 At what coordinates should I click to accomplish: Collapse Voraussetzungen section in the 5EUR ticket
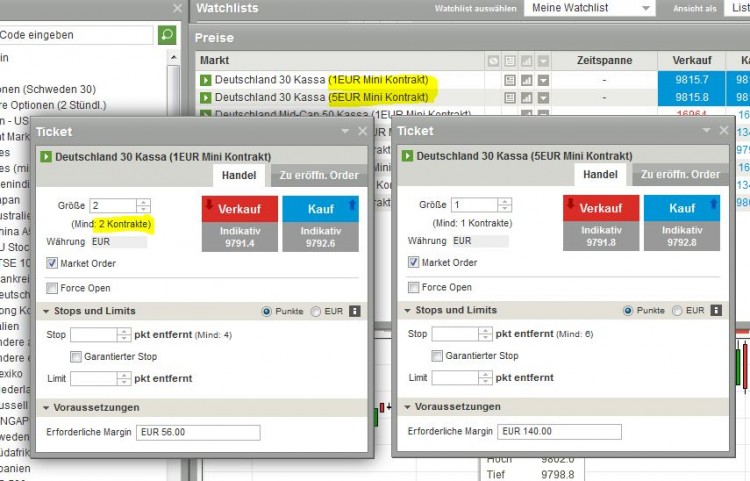coord(408,407)
